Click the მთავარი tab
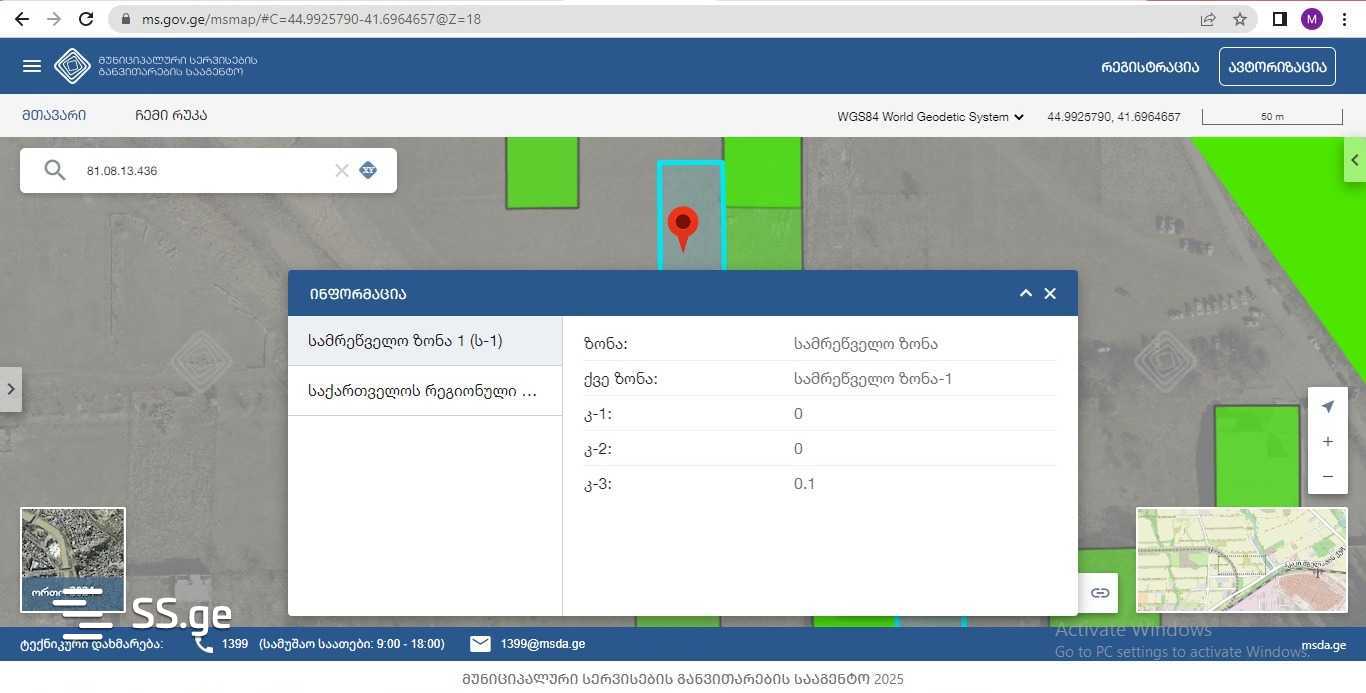1366x693 pixels. [54, 115]
